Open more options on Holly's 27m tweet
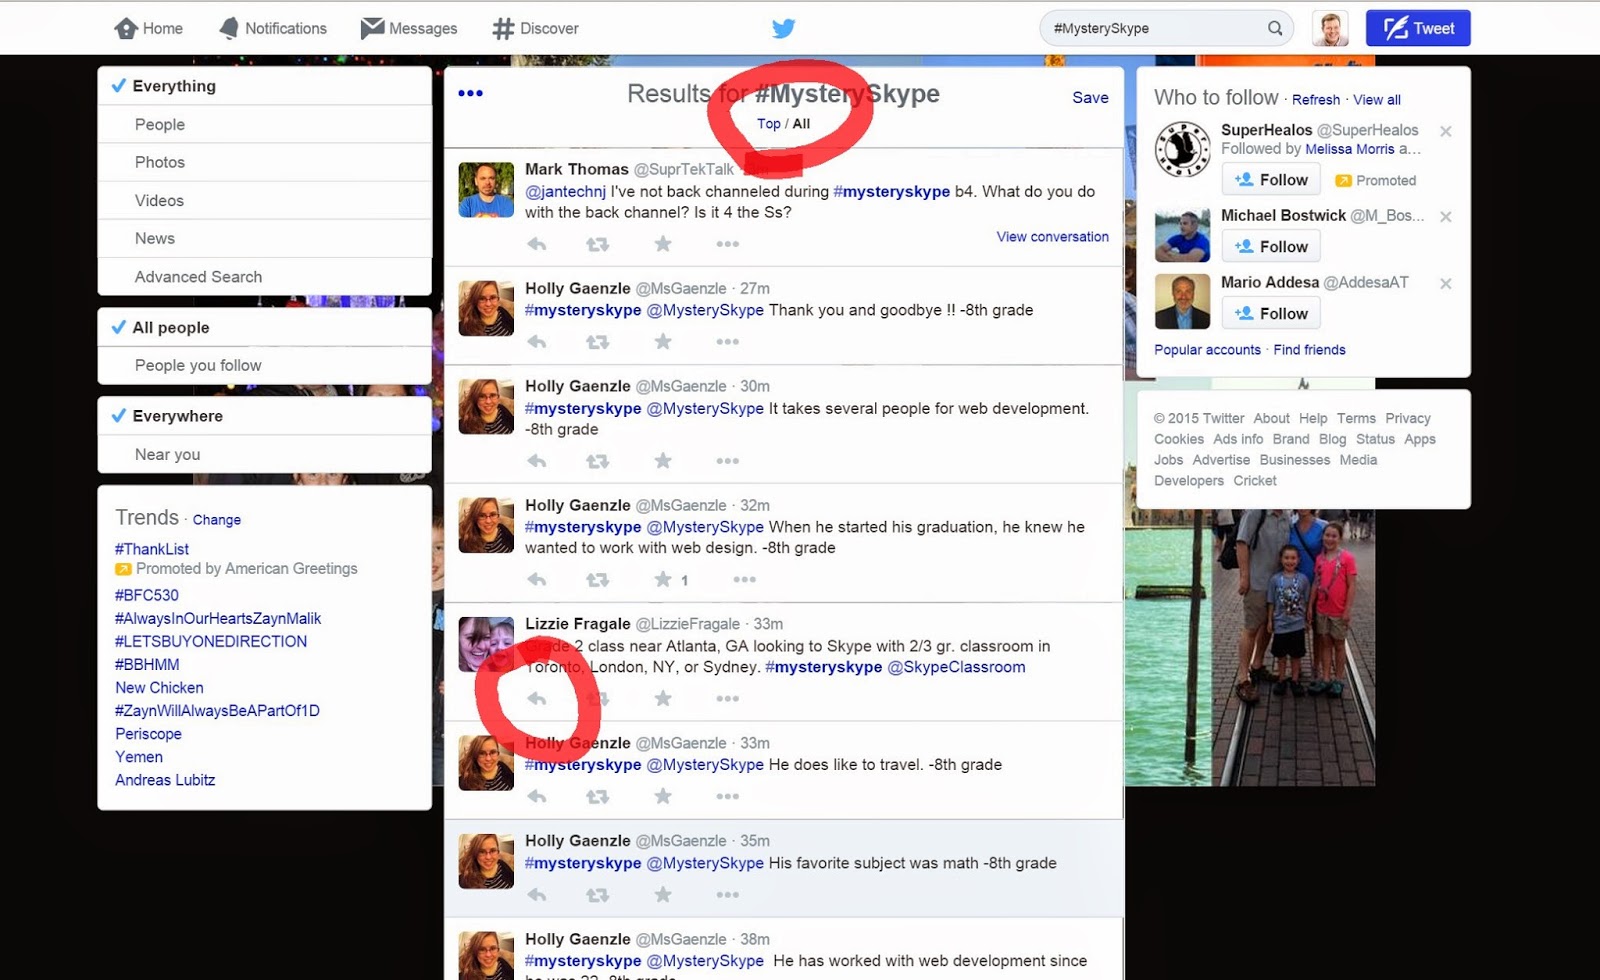Viewport: 1600px width, 980px height. [728, 342]
